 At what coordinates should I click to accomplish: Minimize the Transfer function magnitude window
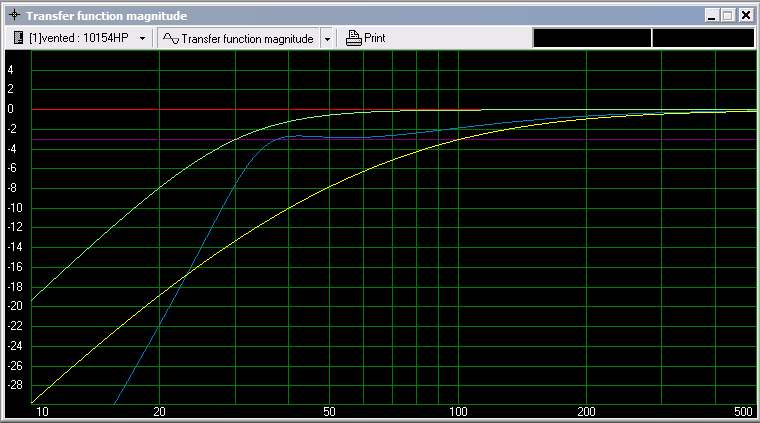click(711, 16)
